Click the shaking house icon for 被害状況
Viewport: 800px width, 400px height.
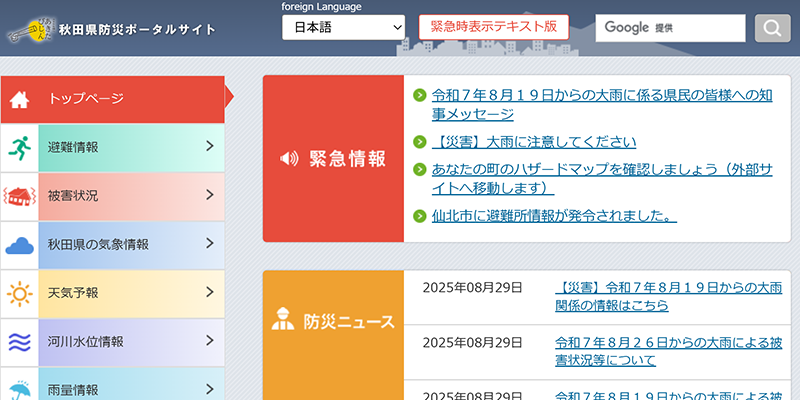19,196
